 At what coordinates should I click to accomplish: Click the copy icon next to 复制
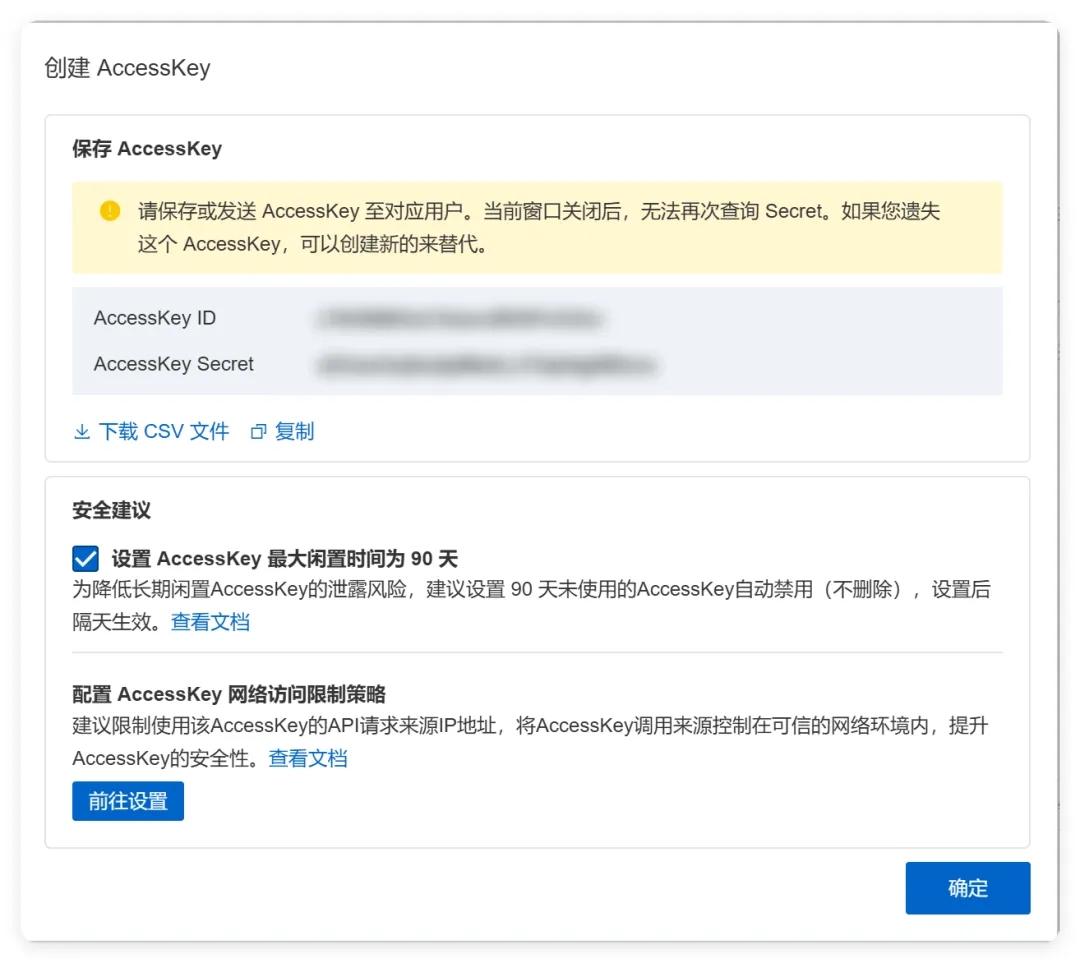(x=258, y=432)
